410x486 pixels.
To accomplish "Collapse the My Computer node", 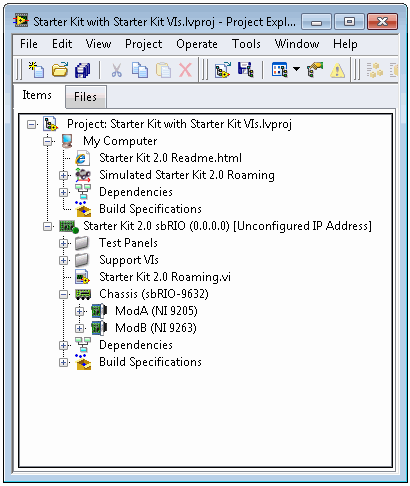I will coord(48,142).
